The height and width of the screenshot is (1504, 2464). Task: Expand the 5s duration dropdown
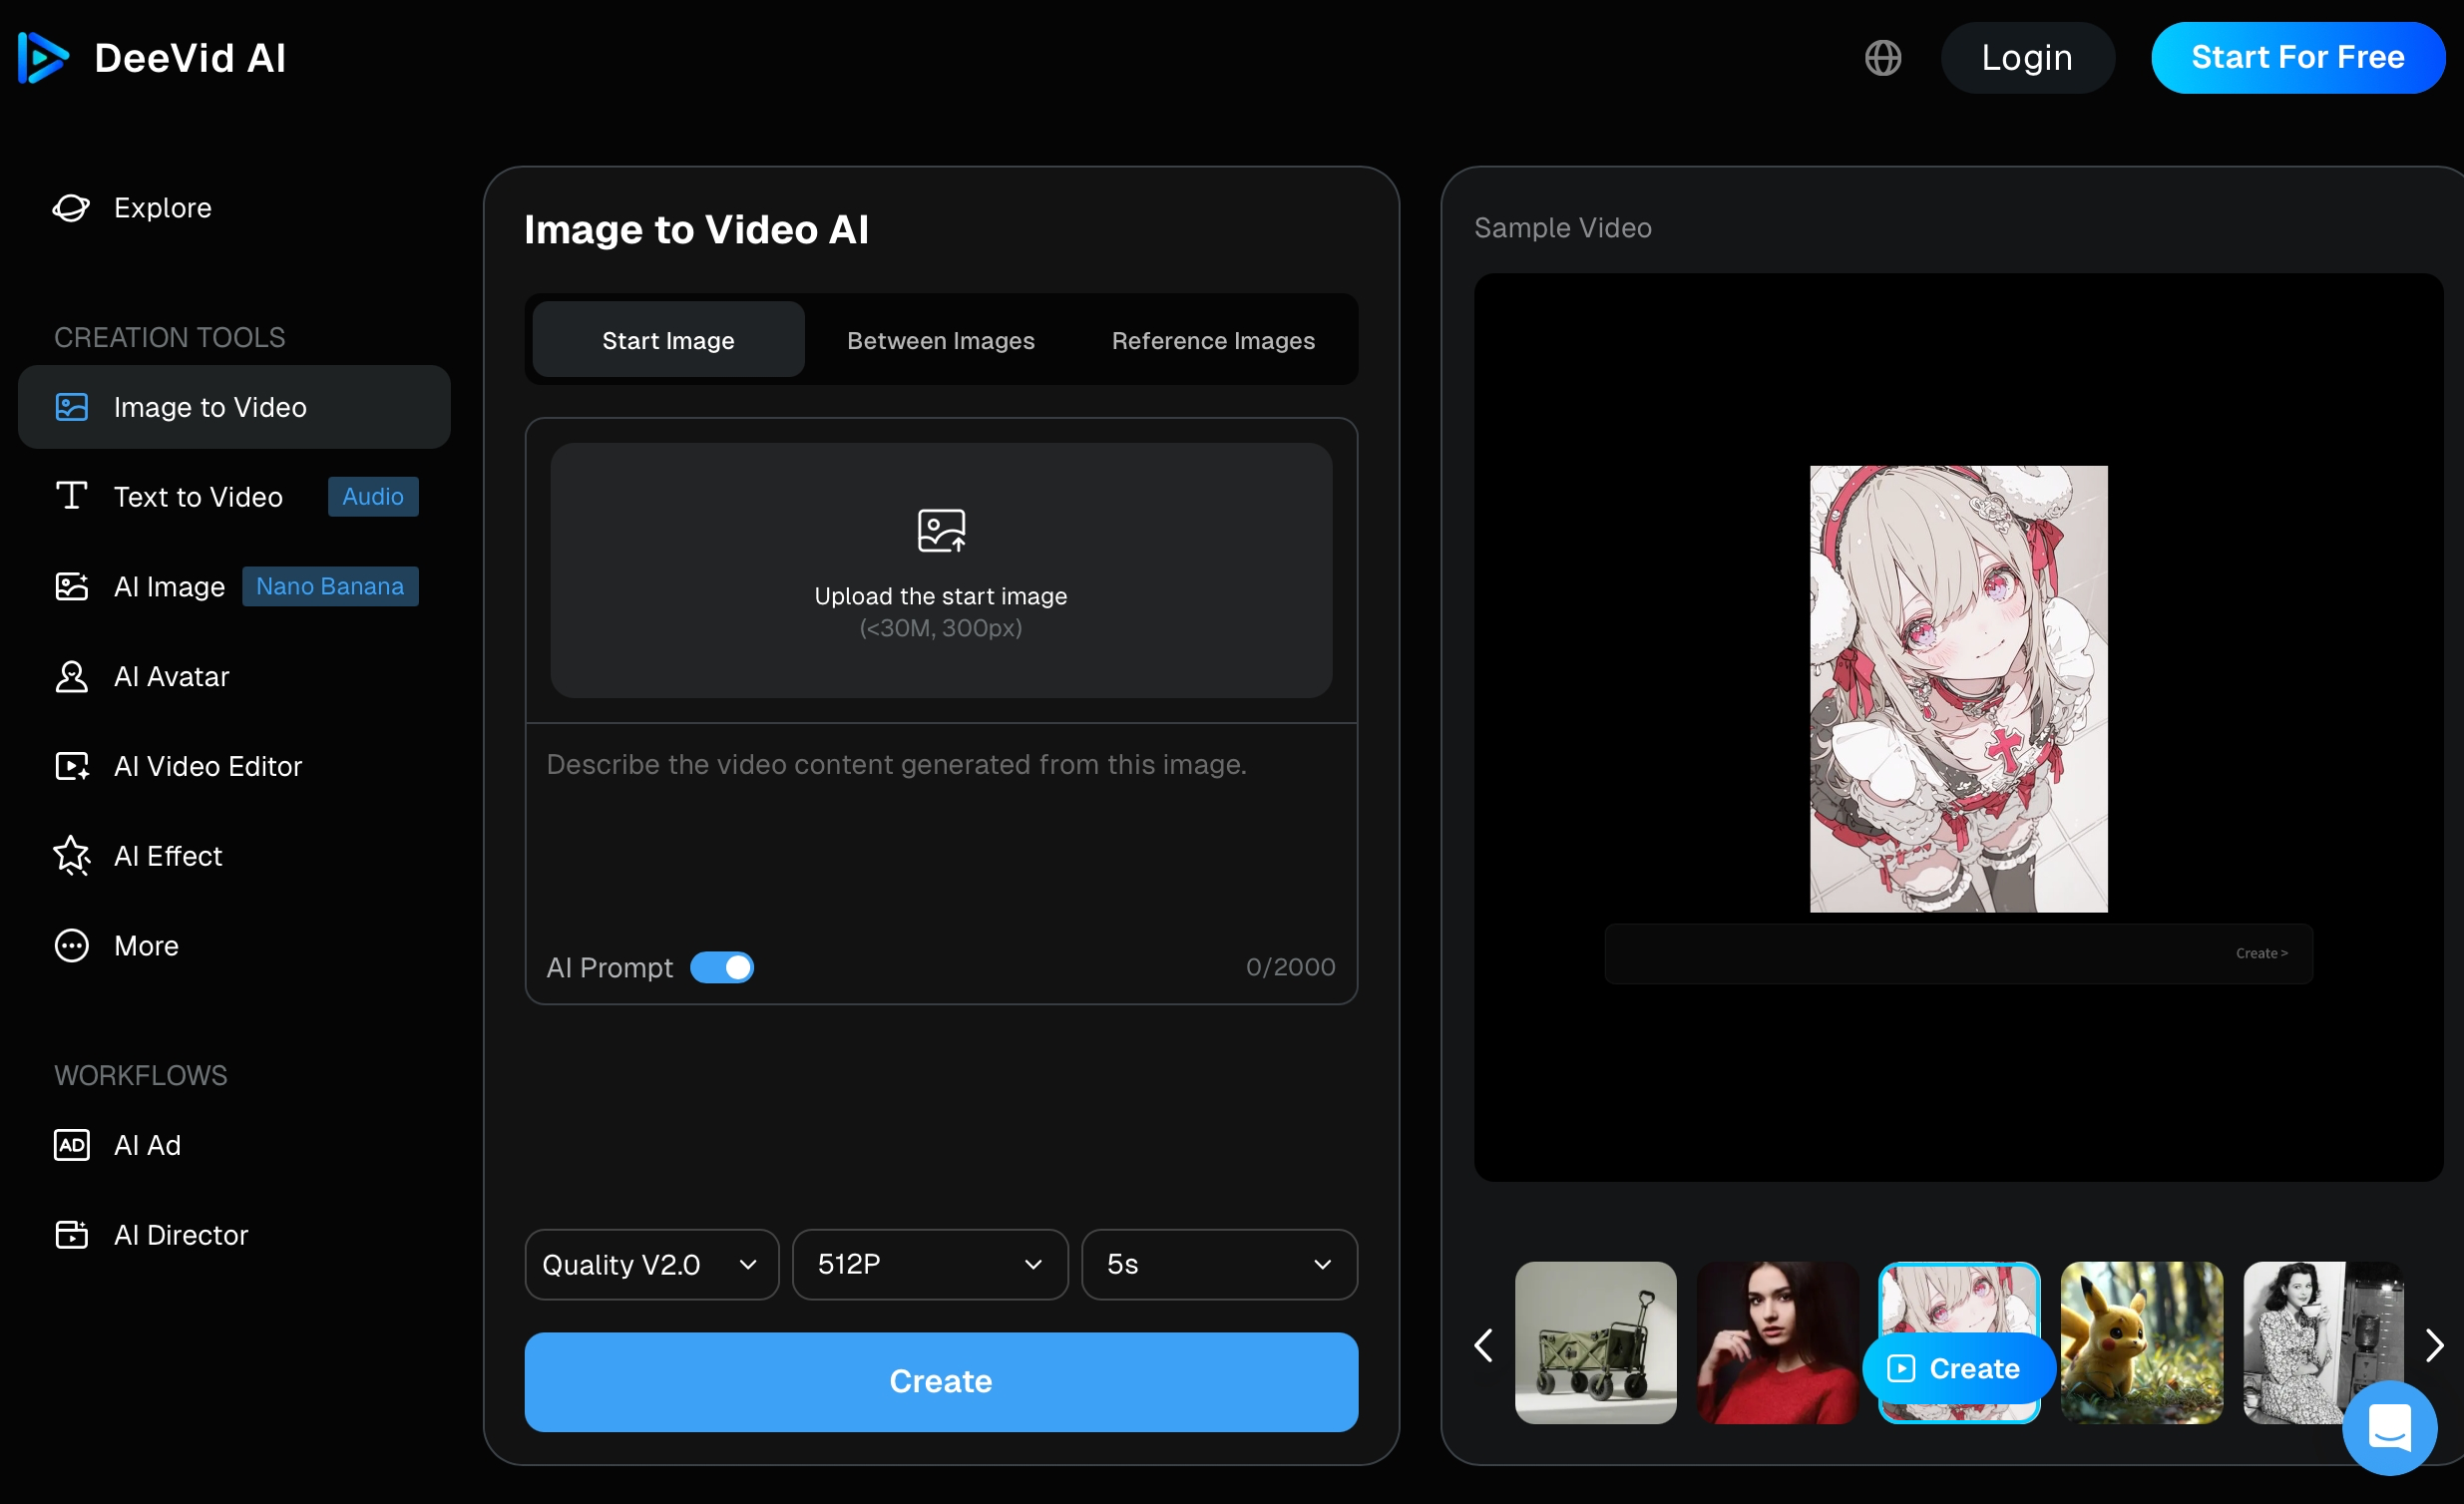[x=1218, y=1265]
